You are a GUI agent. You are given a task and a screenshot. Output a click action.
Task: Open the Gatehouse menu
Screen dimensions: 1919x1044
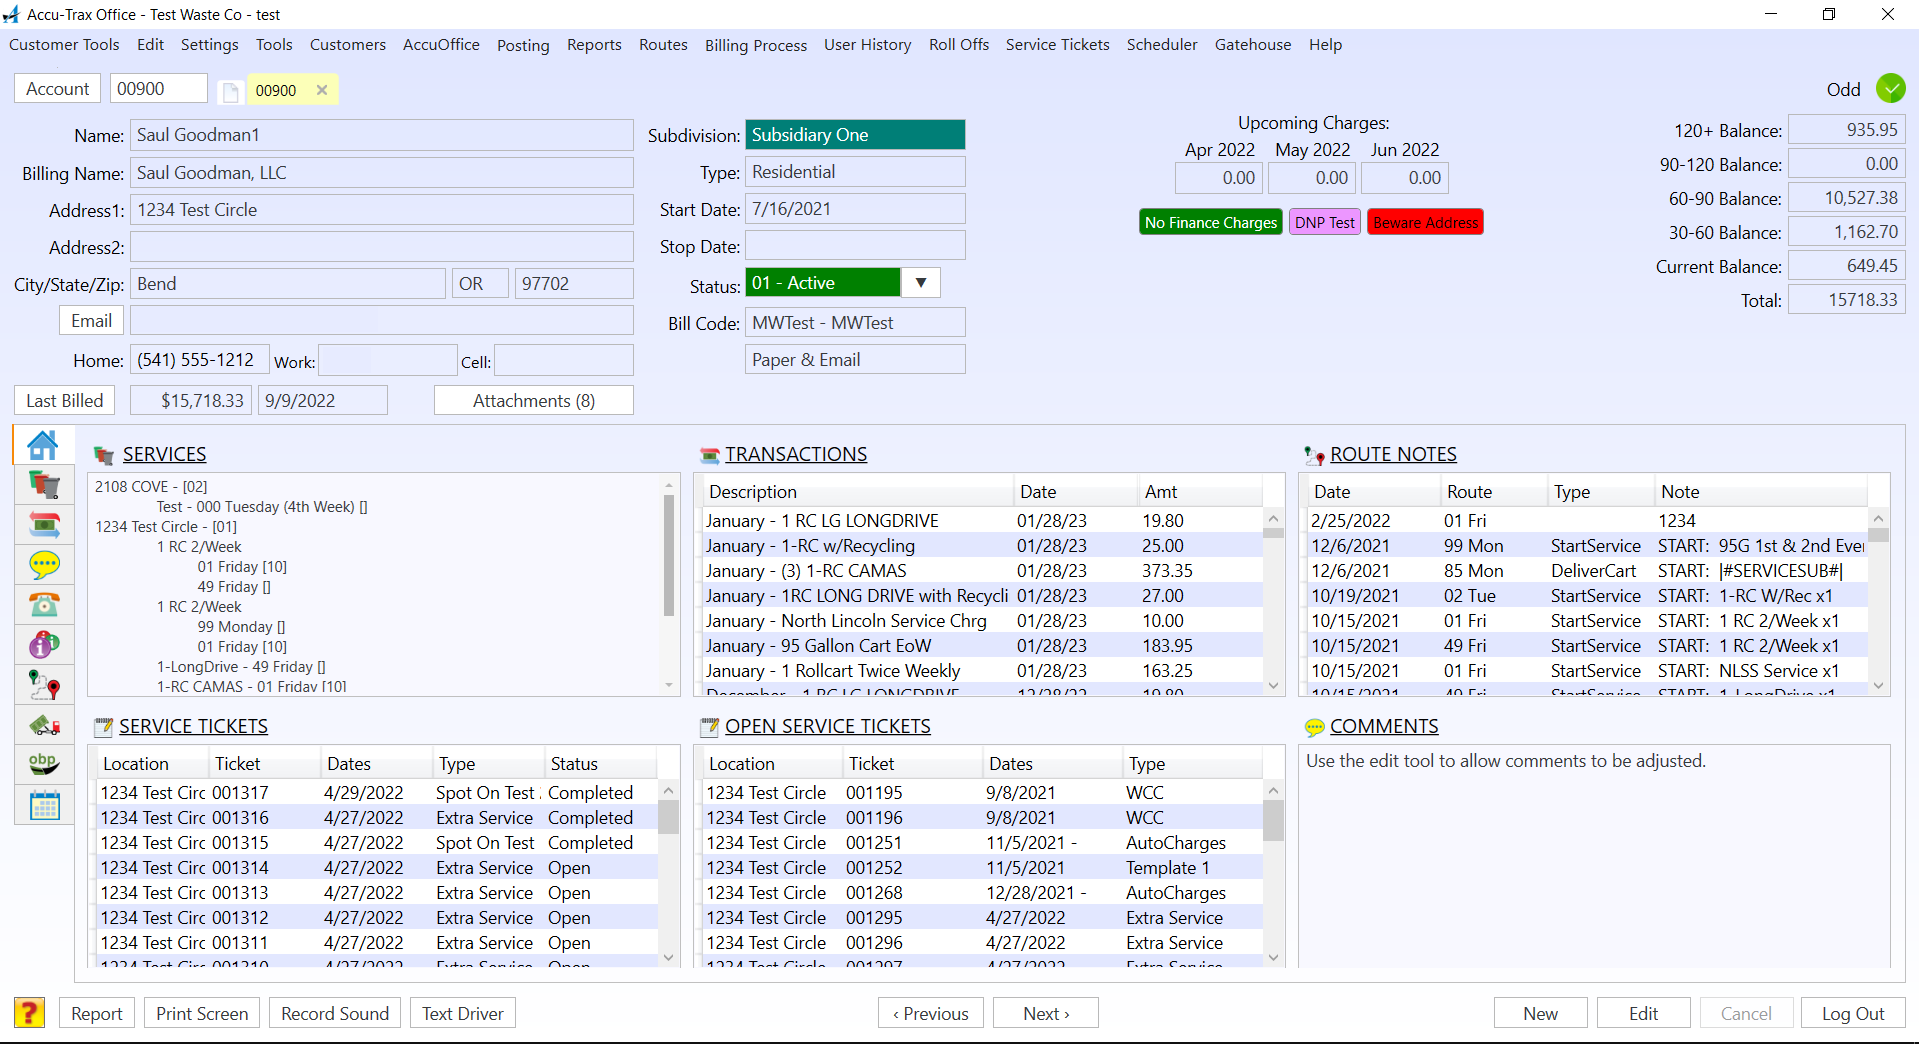[x=1253, y=45]
